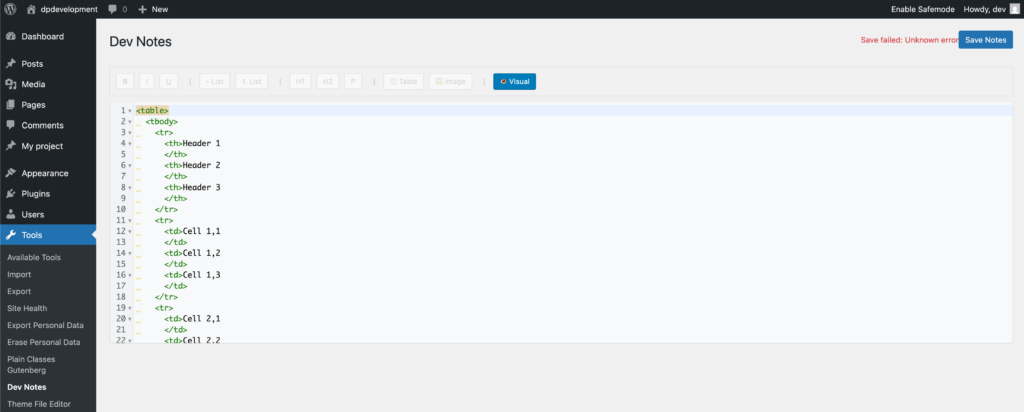Collapse the Cell 1,1 fold on line 12
Image resolution: width=1024 pixels, height=412 pixels.
[x=130, y=231]
